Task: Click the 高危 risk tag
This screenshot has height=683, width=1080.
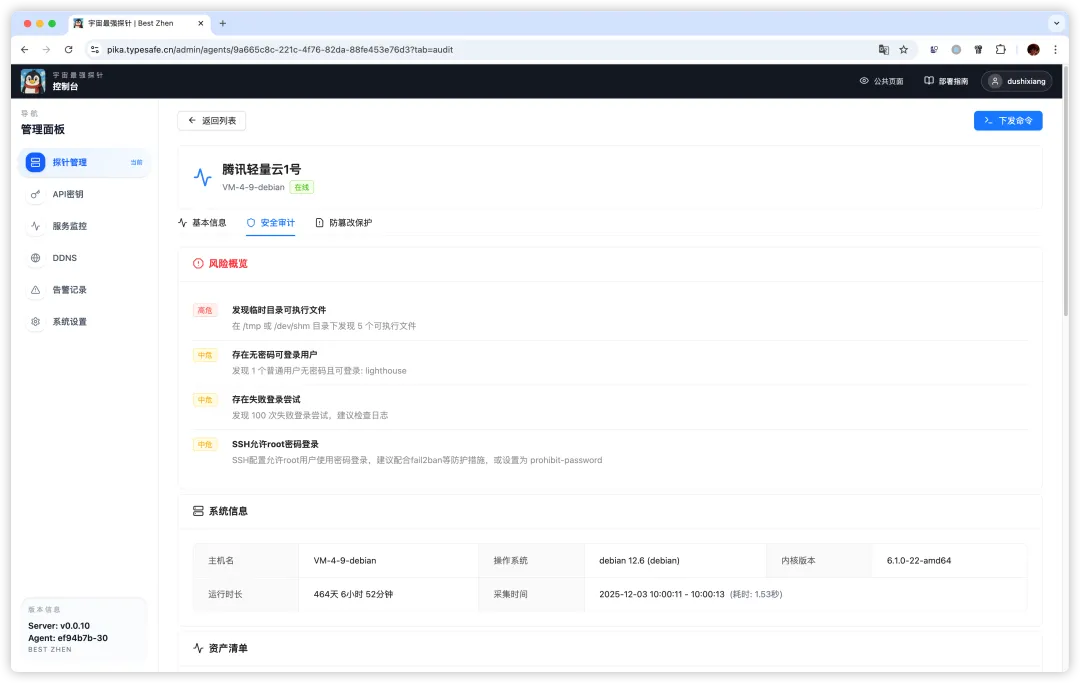Action: click(205, 311)
